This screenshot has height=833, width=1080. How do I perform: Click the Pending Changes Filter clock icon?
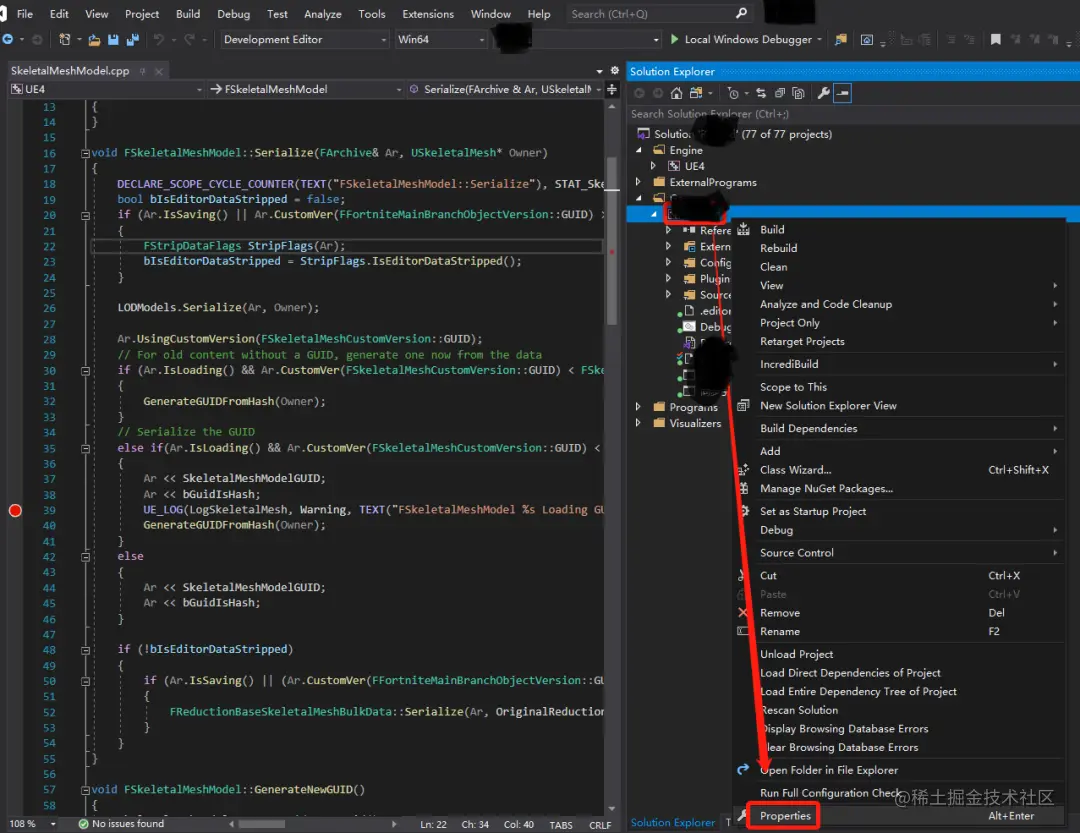click(733, 93)
